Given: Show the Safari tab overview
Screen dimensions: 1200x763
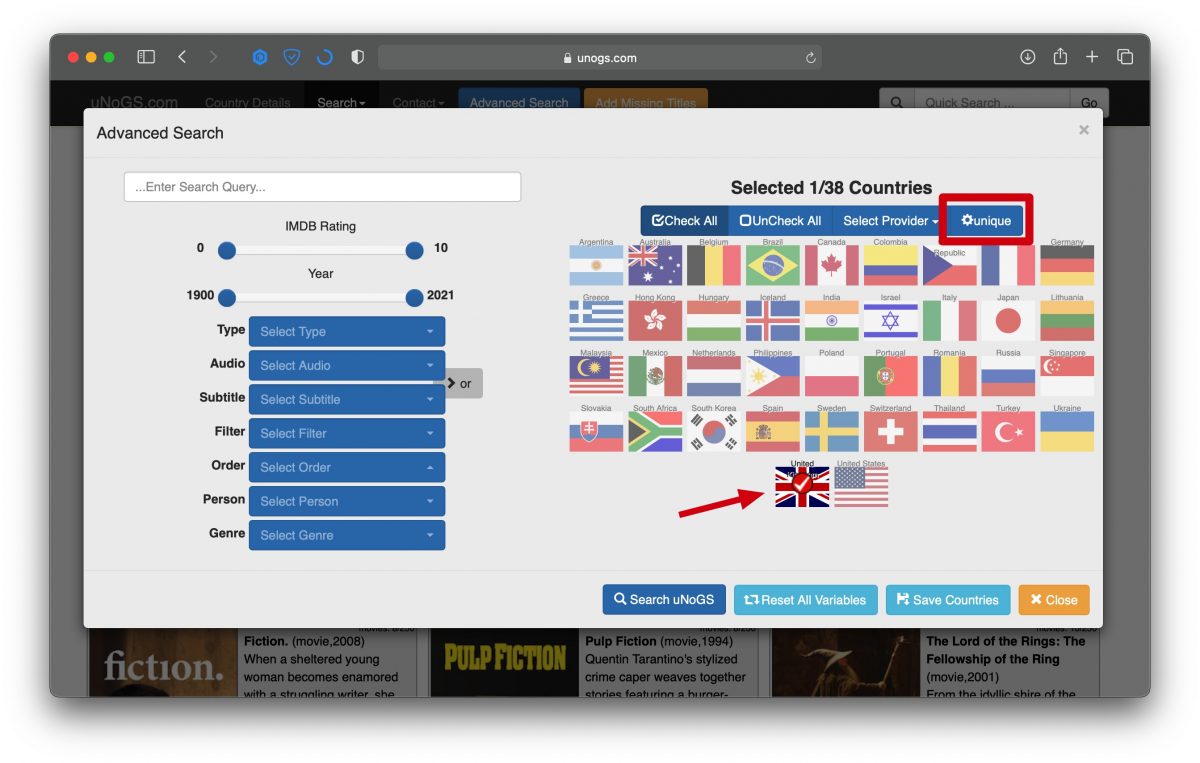Looking at the screenshot, I should click(x=1125, y=57).
